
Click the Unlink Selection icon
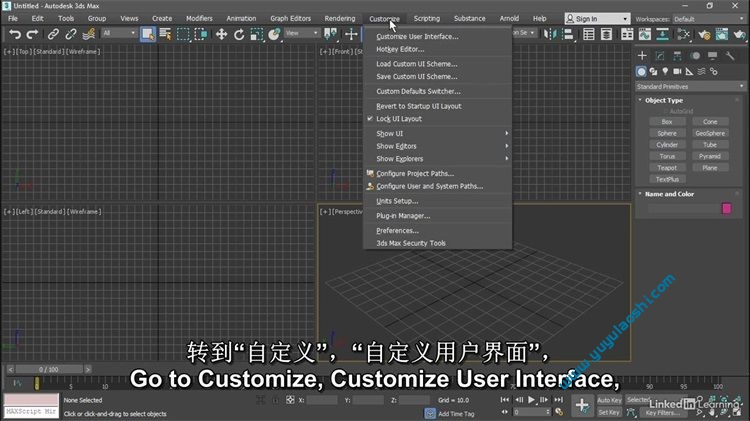[x=71, y=34]
